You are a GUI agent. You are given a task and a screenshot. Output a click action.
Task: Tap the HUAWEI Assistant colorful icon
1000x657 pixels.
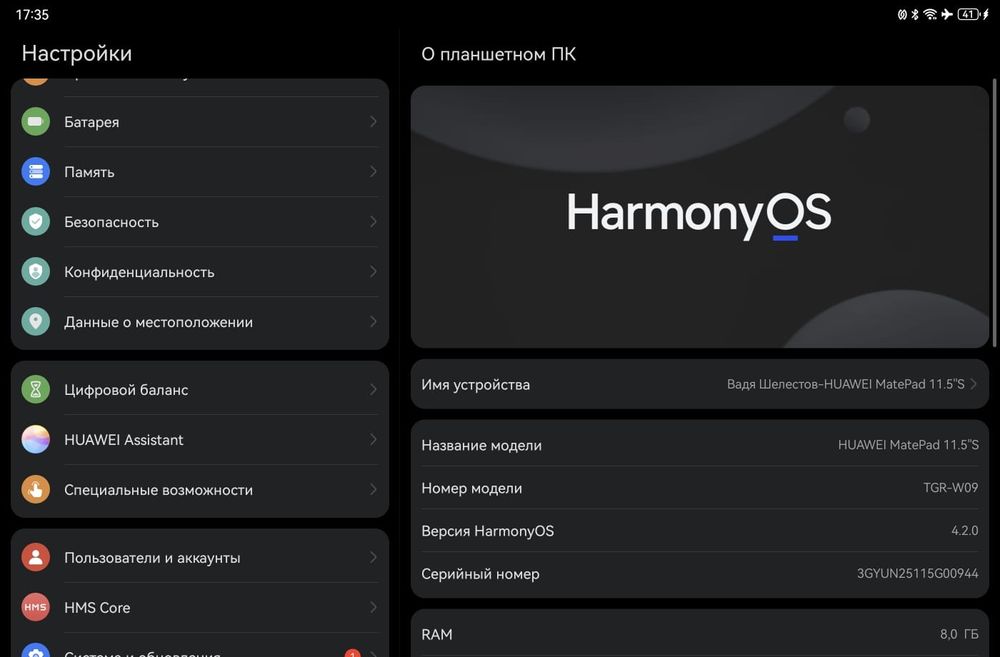click(x=36, y=439)
